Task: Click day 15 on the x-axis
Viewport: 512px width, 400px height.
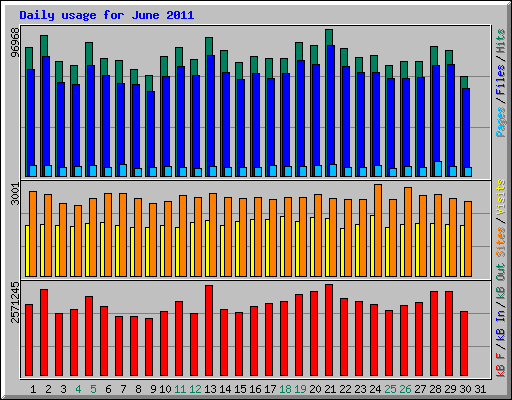Action: point(240,389)
